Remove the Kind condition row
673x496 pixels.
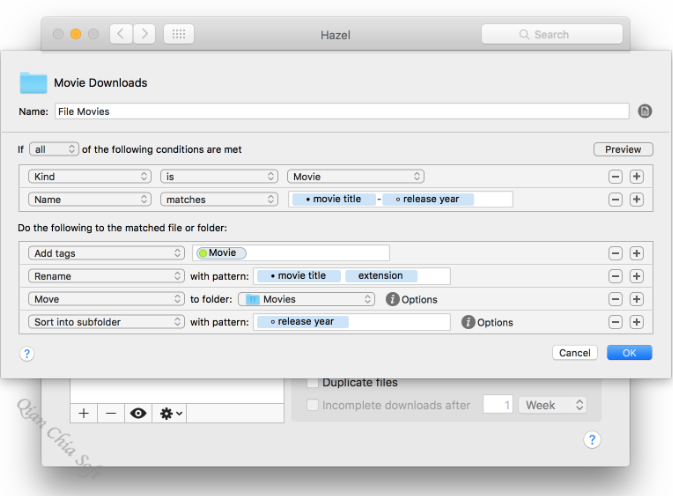615,176
